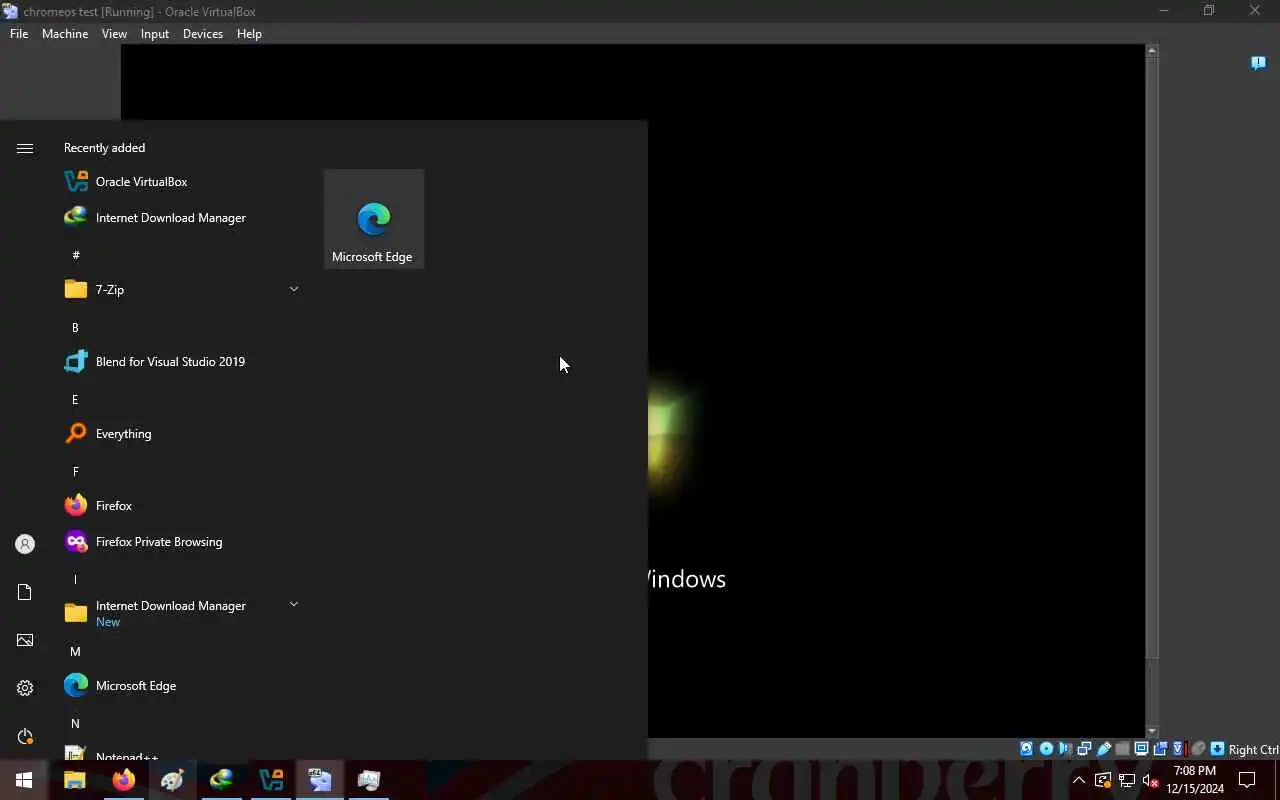Open the Action Center notifications button
The height and width of the screenshot is (800, 1280).
1247,780
